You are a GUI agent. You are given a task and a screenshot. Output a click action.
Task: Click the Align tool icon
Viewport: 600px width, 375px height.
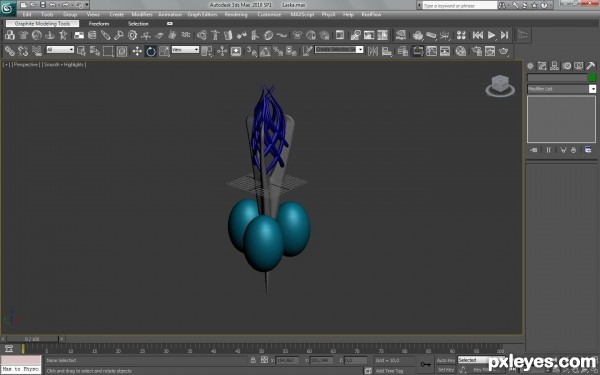[386, 51]
